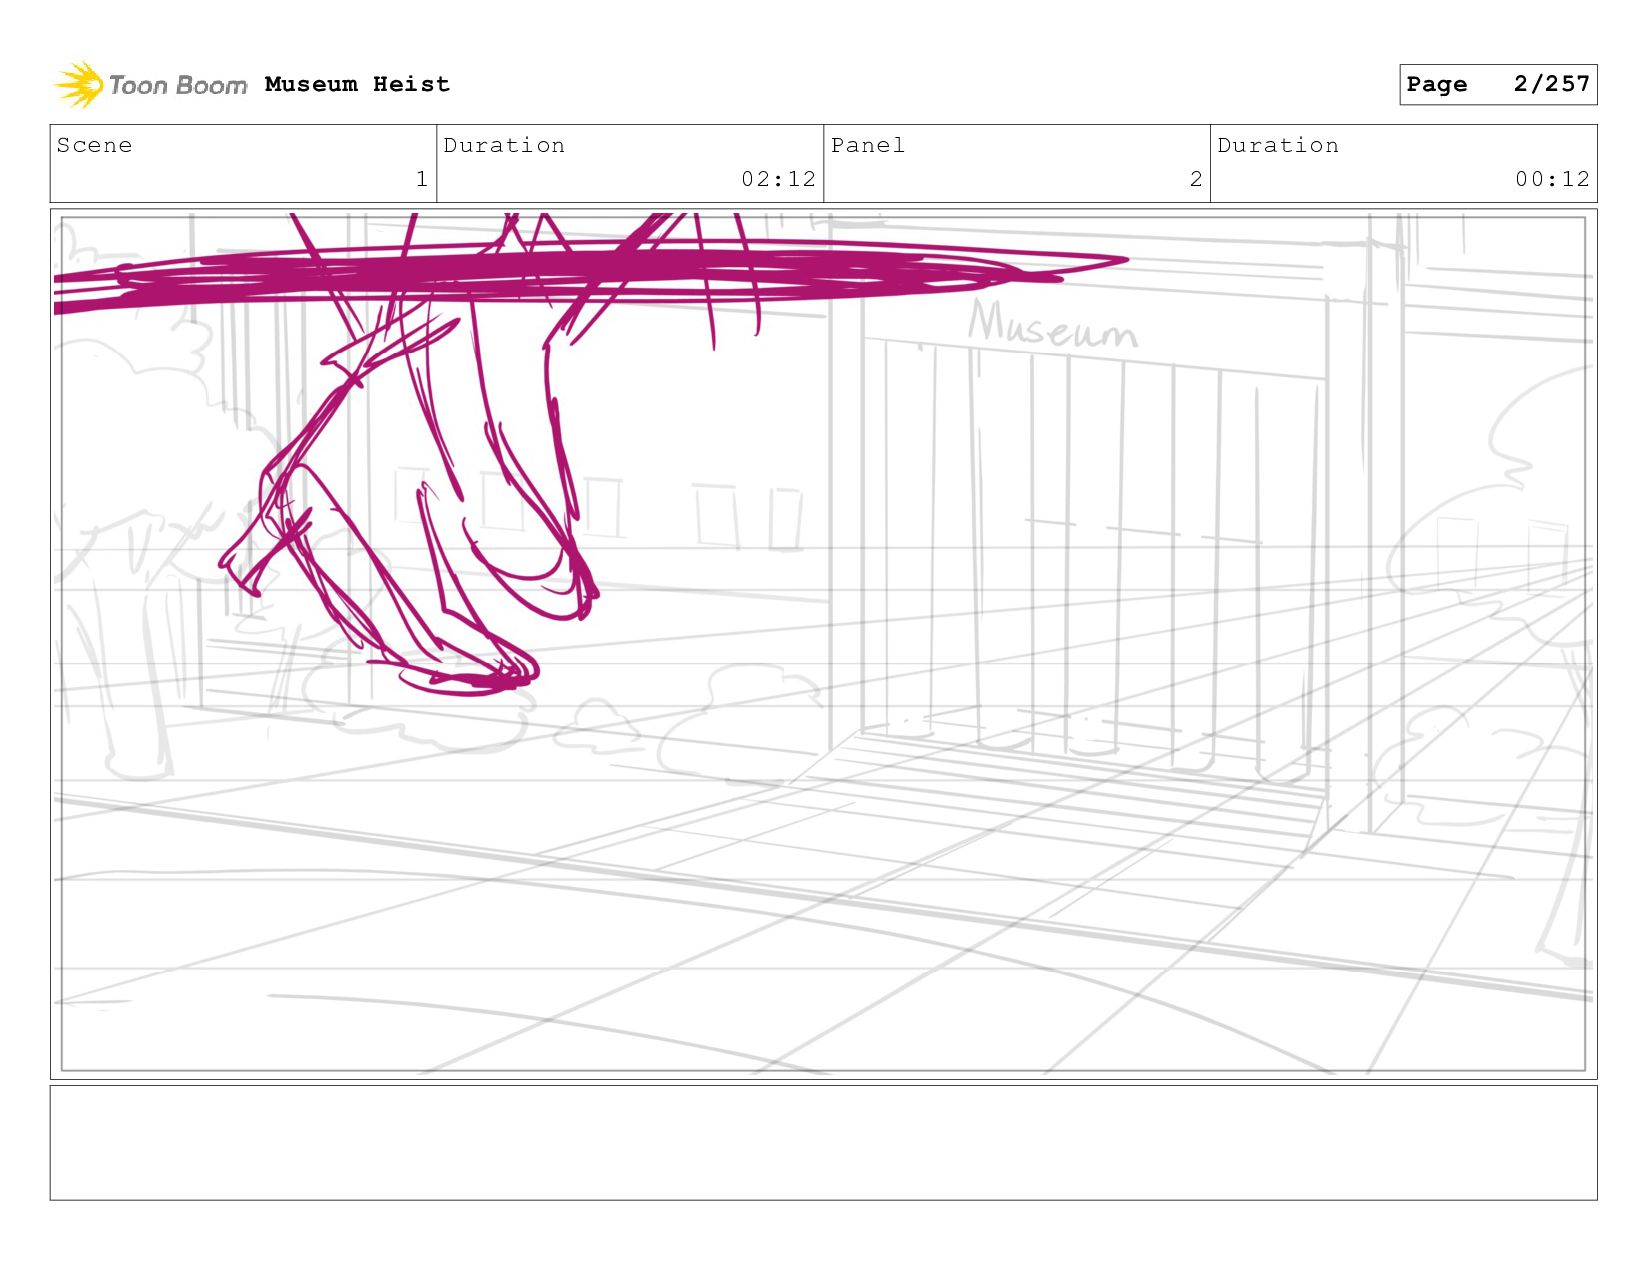1650x1275 pixels.
Task: Select the 'Museum Heist' project title
Action: [357, 84]
